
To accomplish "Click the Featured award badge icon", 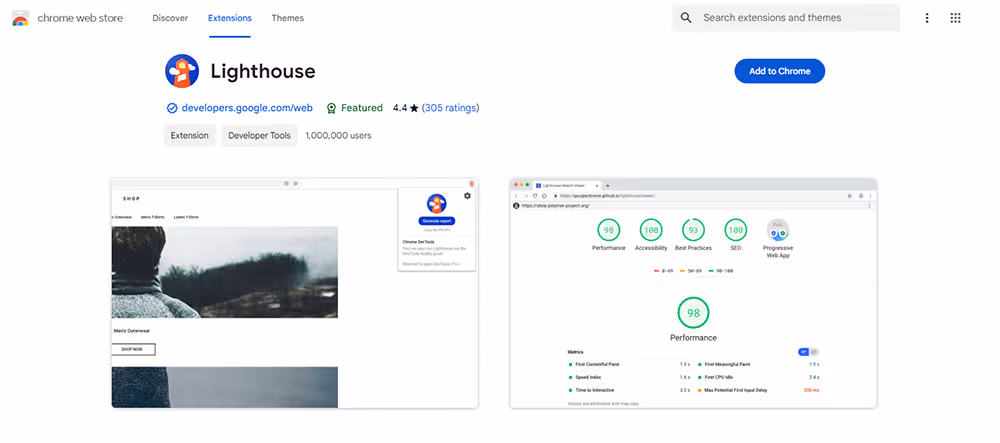I will [x=331, y=108].
